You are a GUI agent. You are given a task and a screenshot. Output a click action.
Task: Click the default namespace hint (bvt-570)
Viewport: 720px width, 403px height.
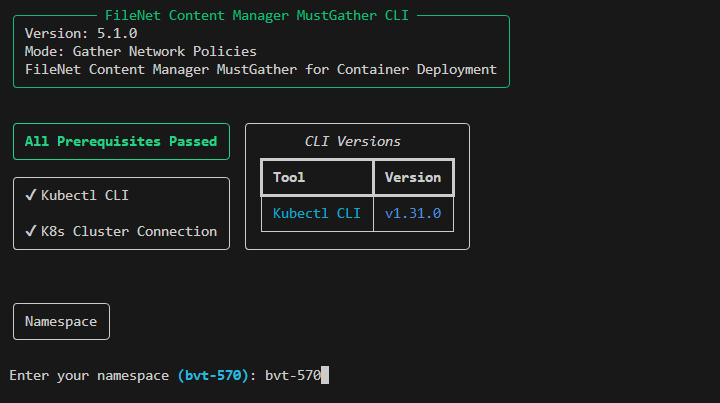[213, 375]
